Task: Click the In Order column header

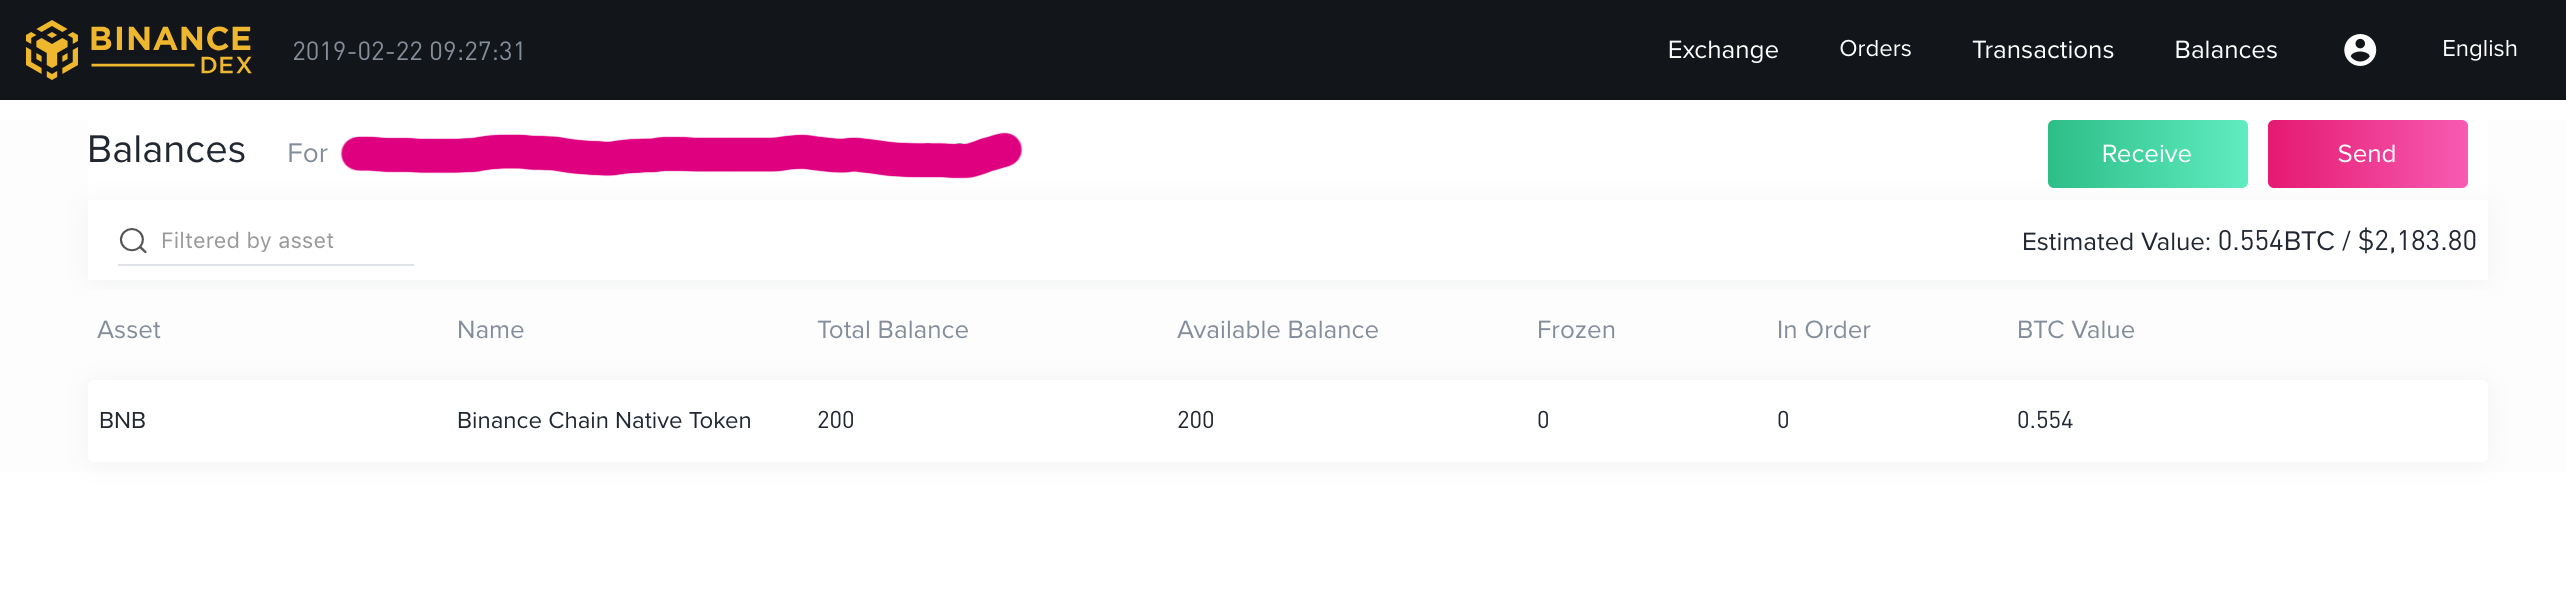Action: pyautogui.click(x=1823, y=330)
